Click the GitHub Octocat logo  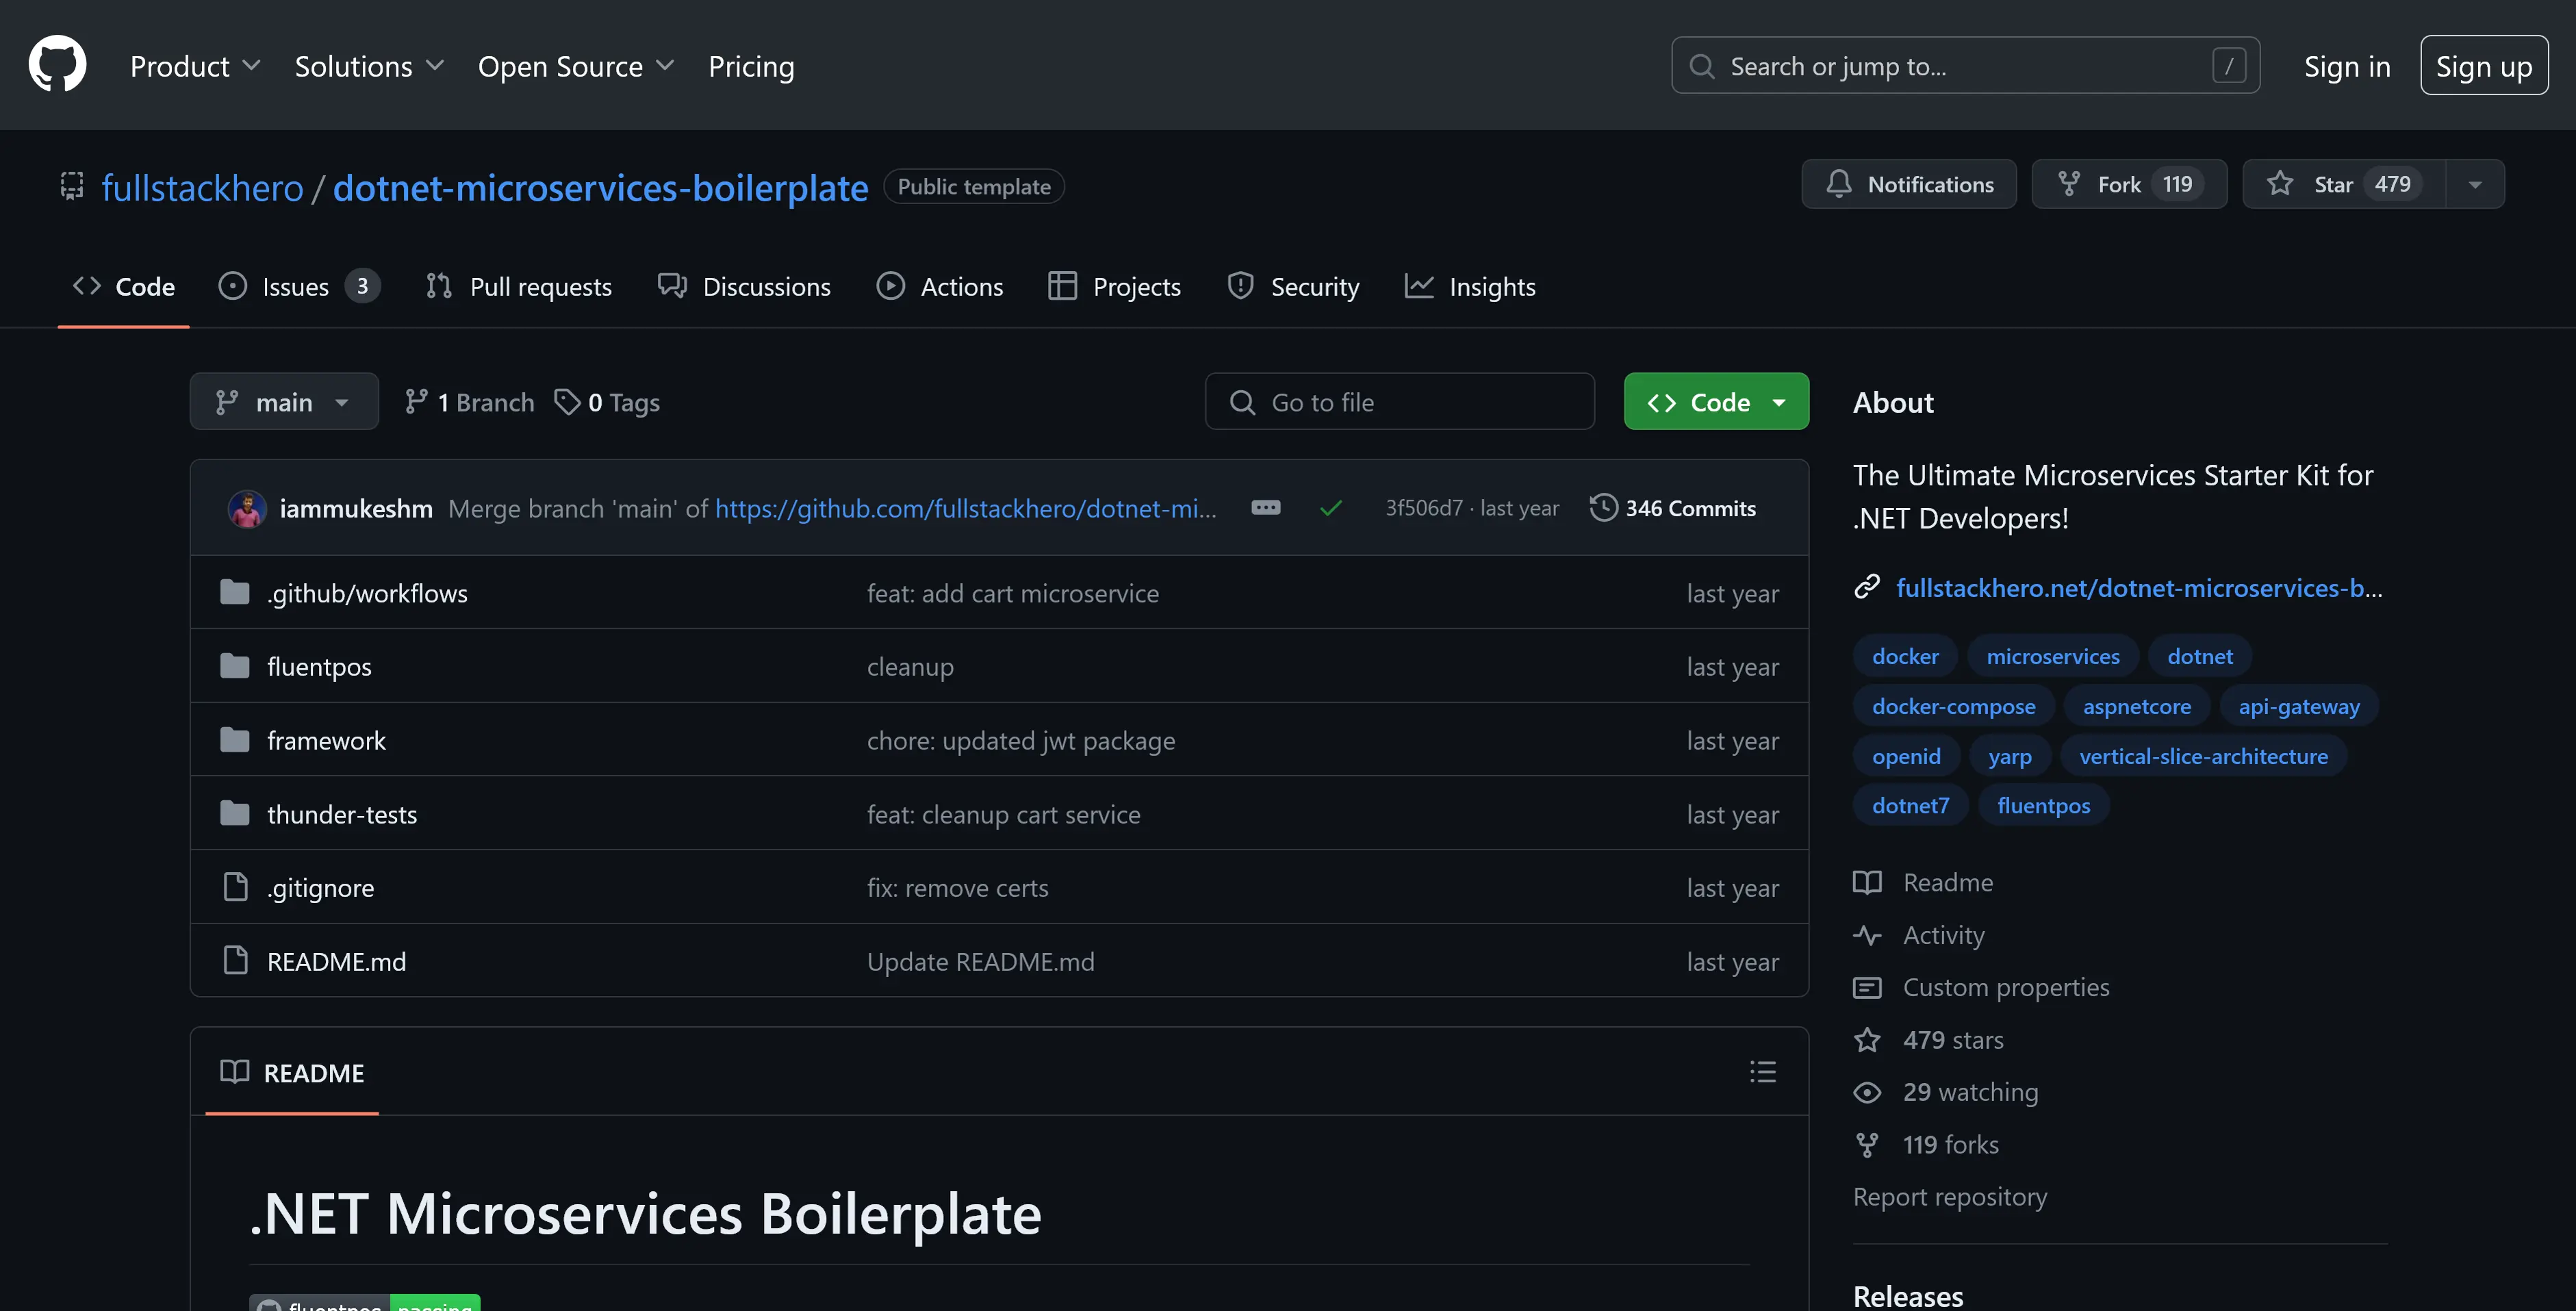(x=57, y=64)
